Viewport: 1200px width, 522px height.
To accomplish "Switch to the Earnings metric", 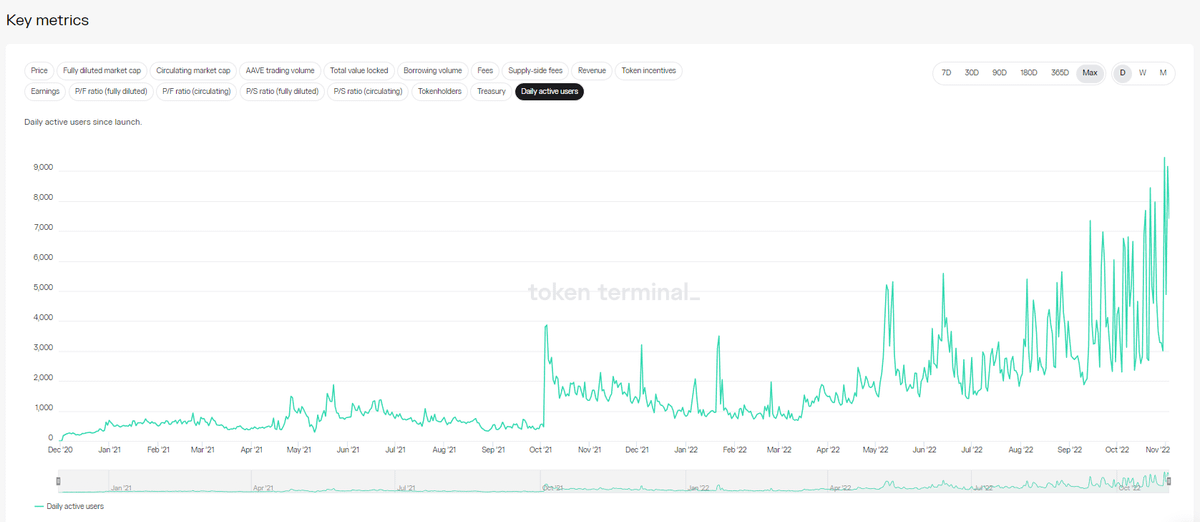I will tap(45, 92).
